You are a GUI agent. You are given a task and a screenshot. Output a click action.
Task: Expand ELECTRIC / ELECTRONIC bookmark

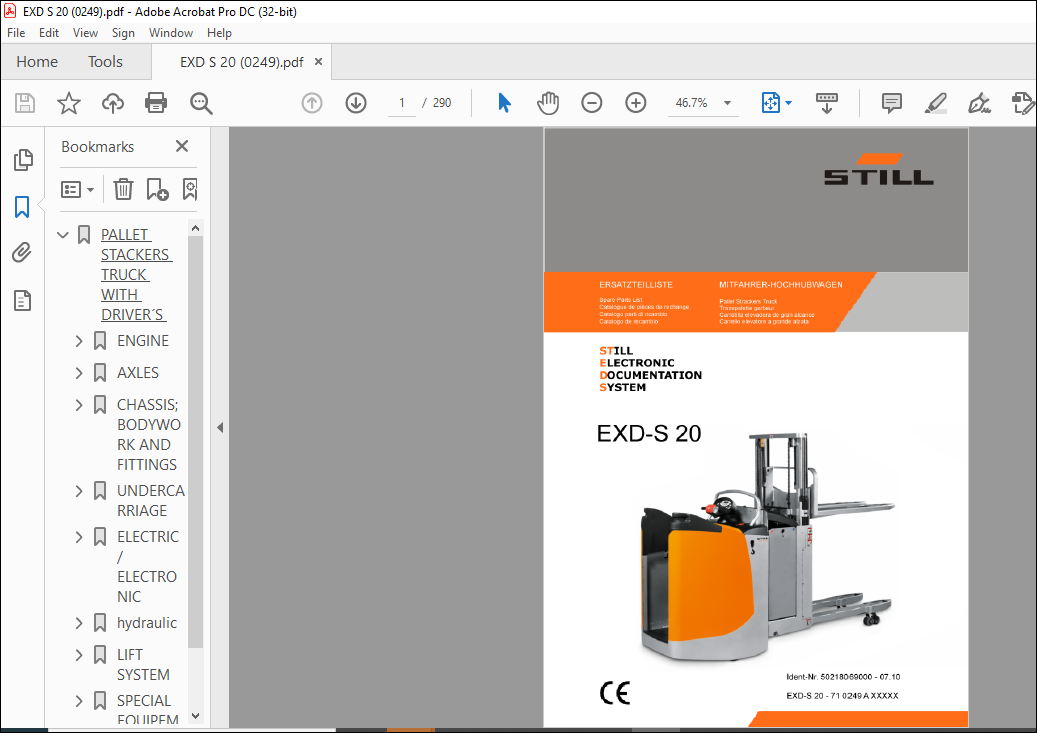coord(79,537)
